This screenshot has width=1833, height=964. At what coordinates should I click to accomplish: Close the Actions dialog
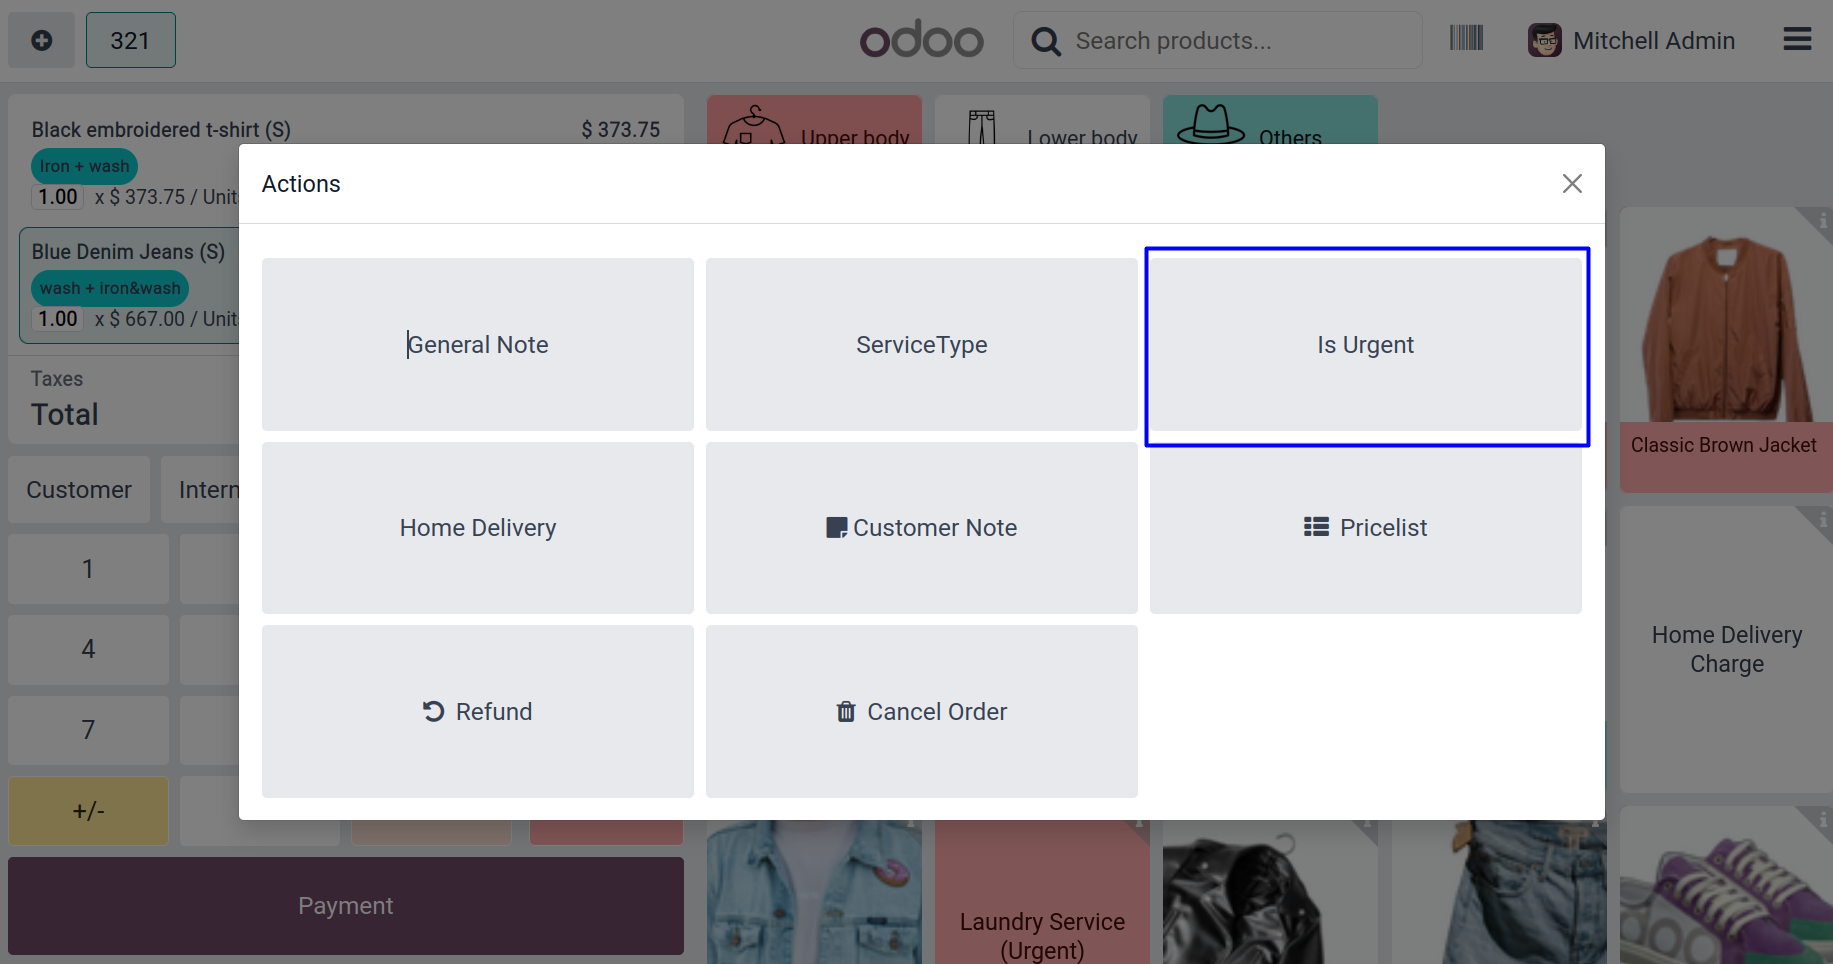(x=1572, y=183)
